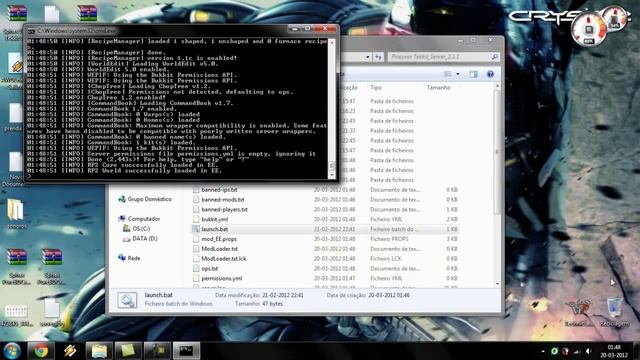640x360 pixels.
Task: Open the OS (C:) drive
Action: (x=141, y=229)
